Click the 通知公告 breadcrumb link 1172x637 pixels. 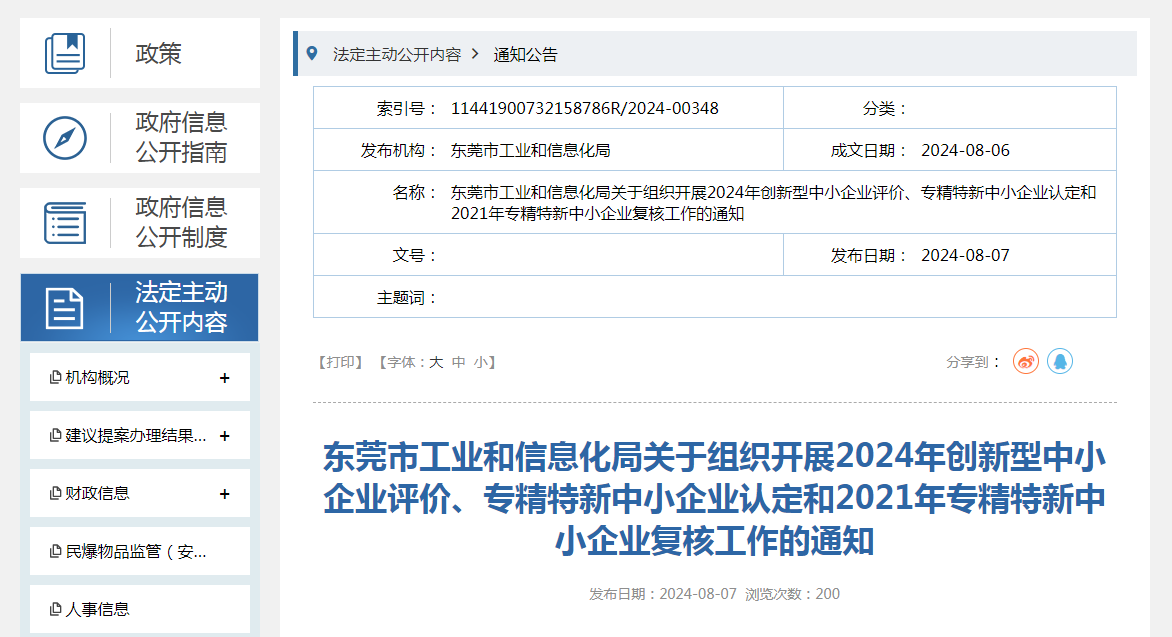coord(525,55)
